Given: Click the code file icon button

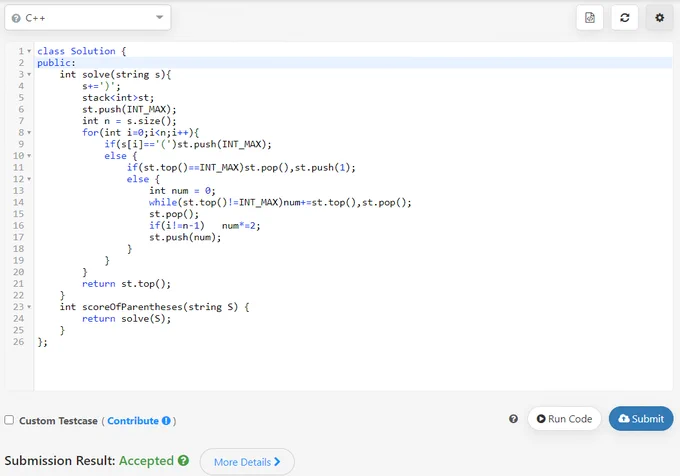Looking at the screenshot, I should (590, 18).
